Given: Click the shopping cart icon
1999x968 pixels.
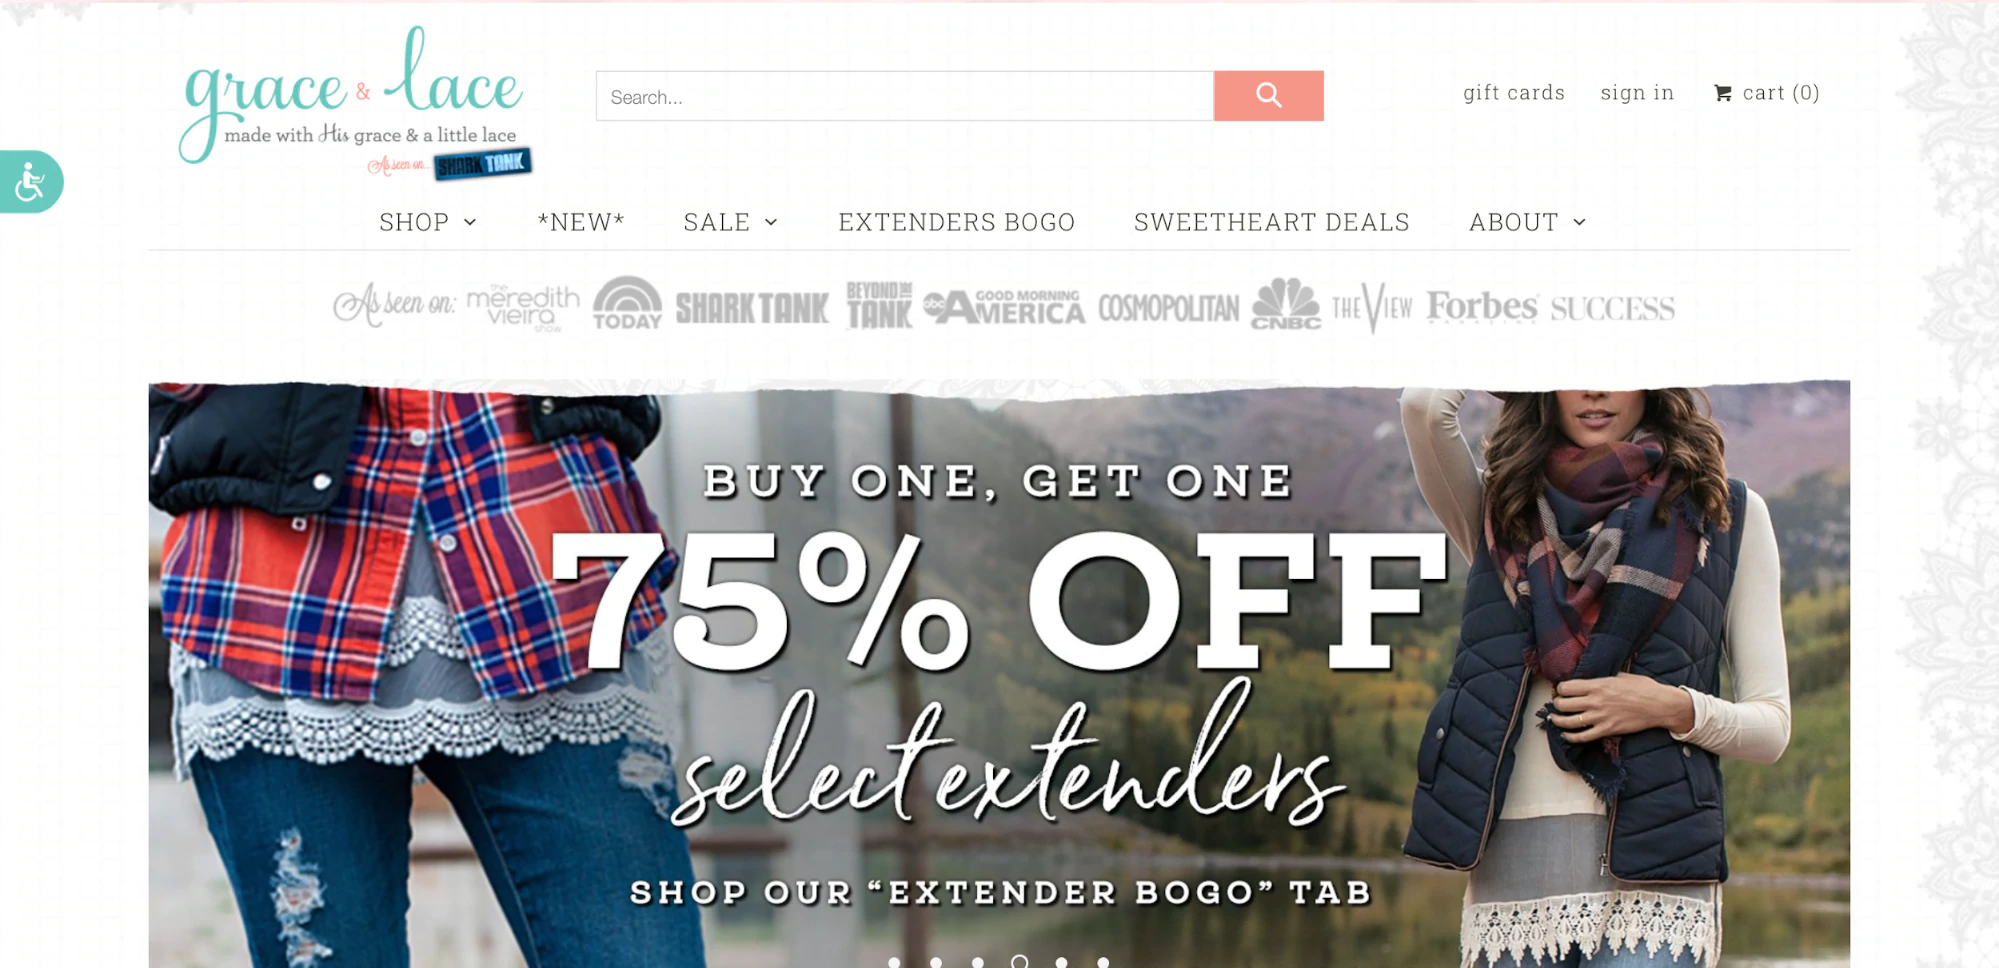Looking at the screenshot, I should (1722, 93).
